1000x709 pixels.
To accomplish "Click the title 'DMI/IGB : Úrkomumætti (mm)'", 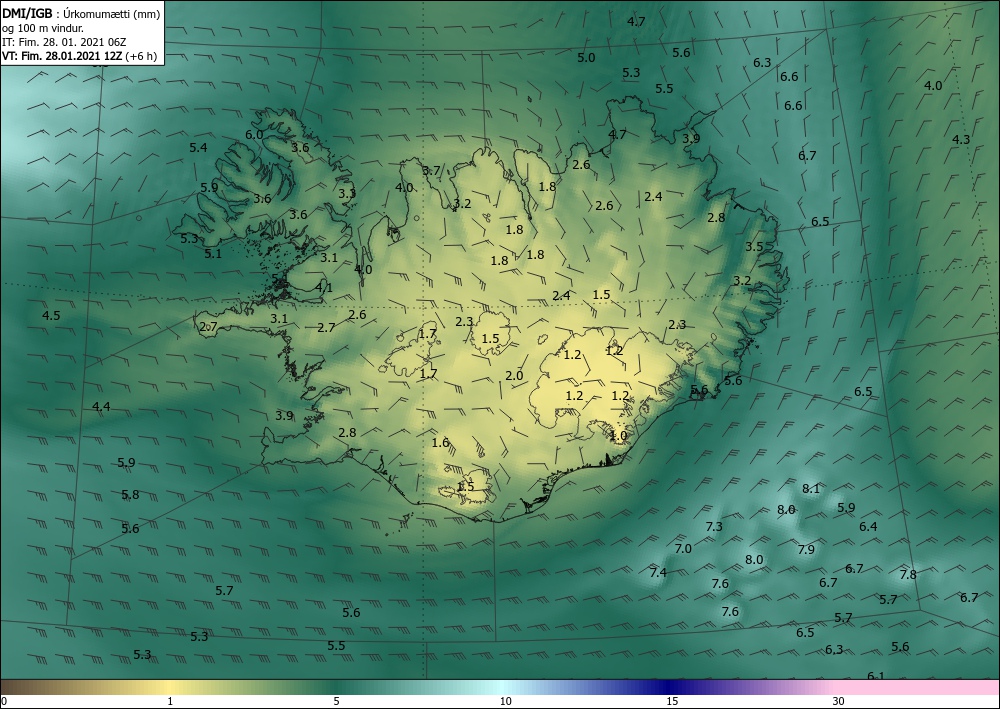I will click(x=81, y=13).
